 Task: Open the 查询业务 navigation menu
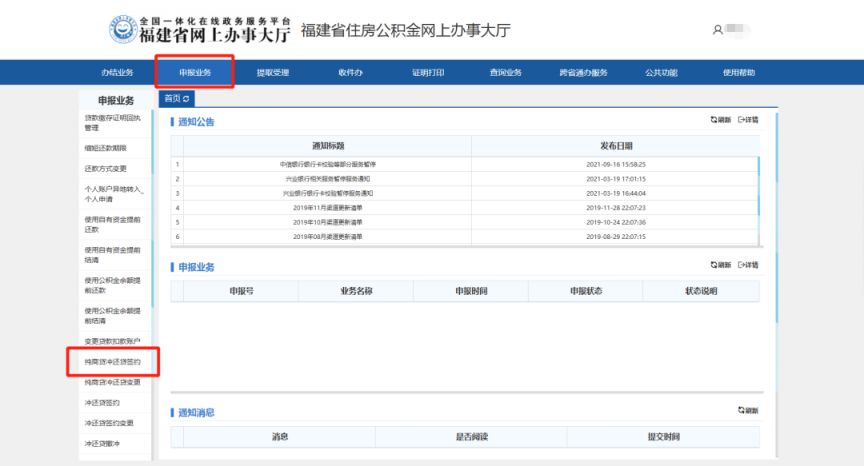click(x=506, y=72)
